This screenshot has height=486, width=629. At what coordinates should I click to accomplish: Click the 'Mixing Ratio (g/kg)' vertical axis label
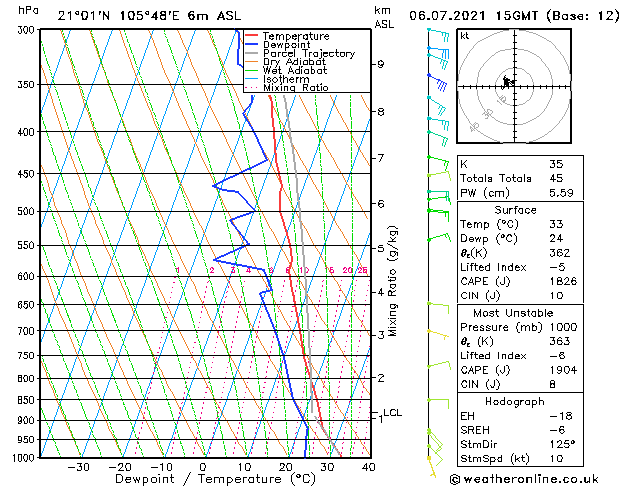pyautogui.click(x=392, y=281)
